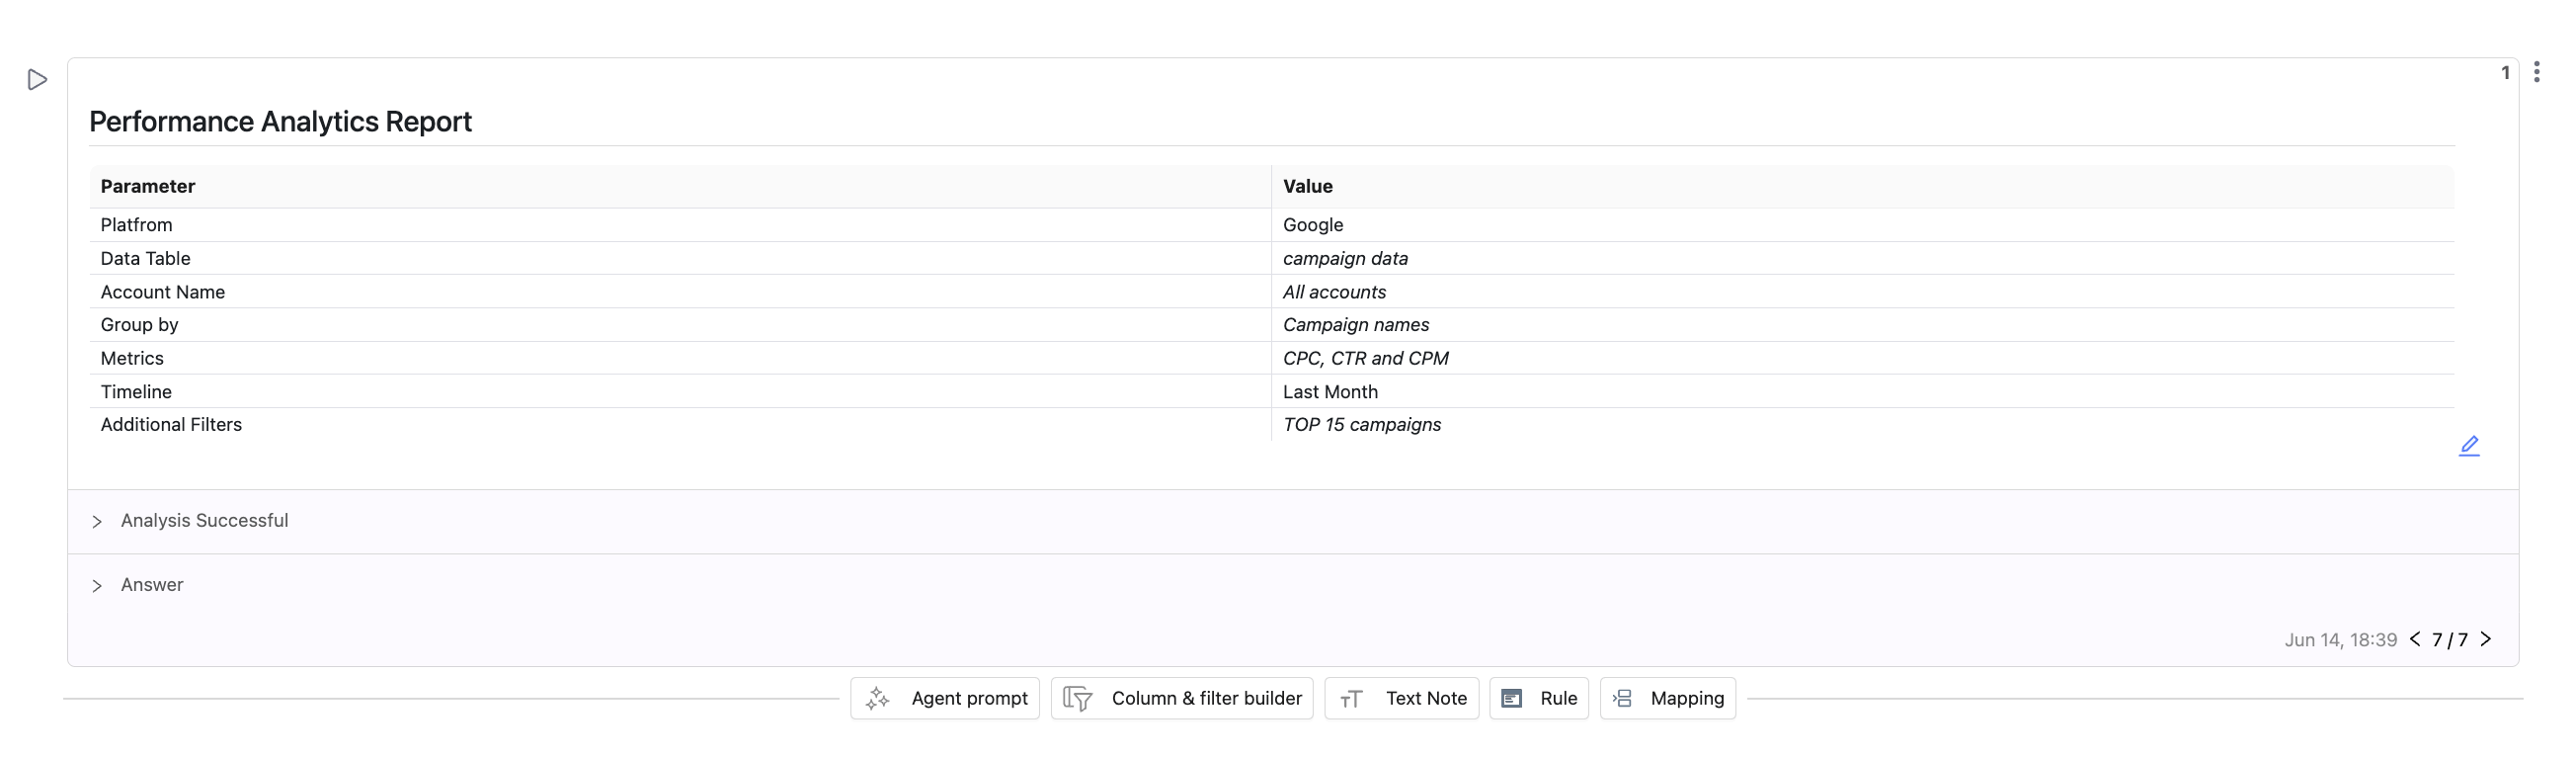Add a Text Note cell
Image resolution: width=2576 pixels, height=759 pixels.
[x=1402, y=698]
